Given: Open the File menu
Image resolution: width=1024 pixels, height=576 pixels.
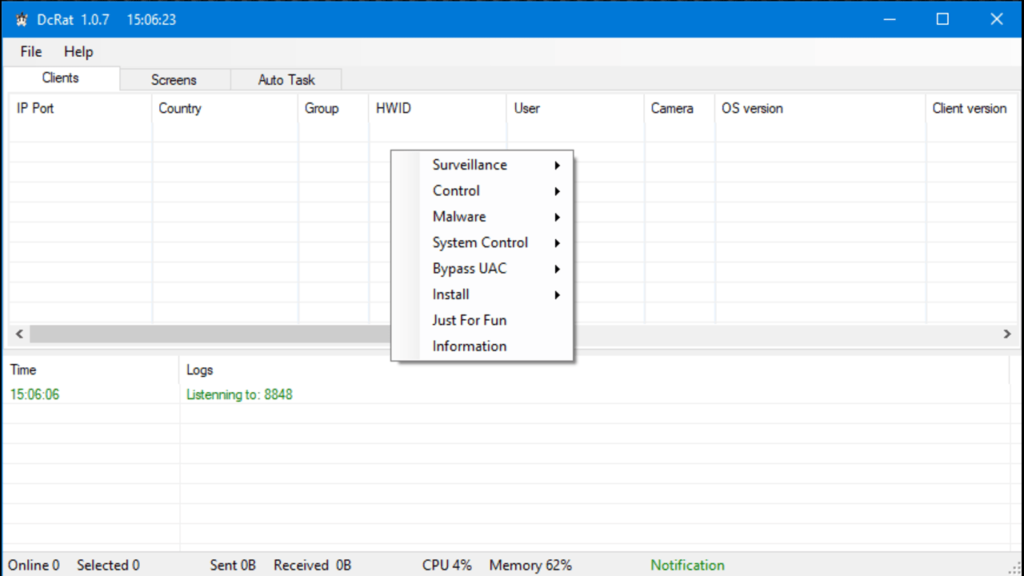Looking at the screenshot, I should point(31,52).
